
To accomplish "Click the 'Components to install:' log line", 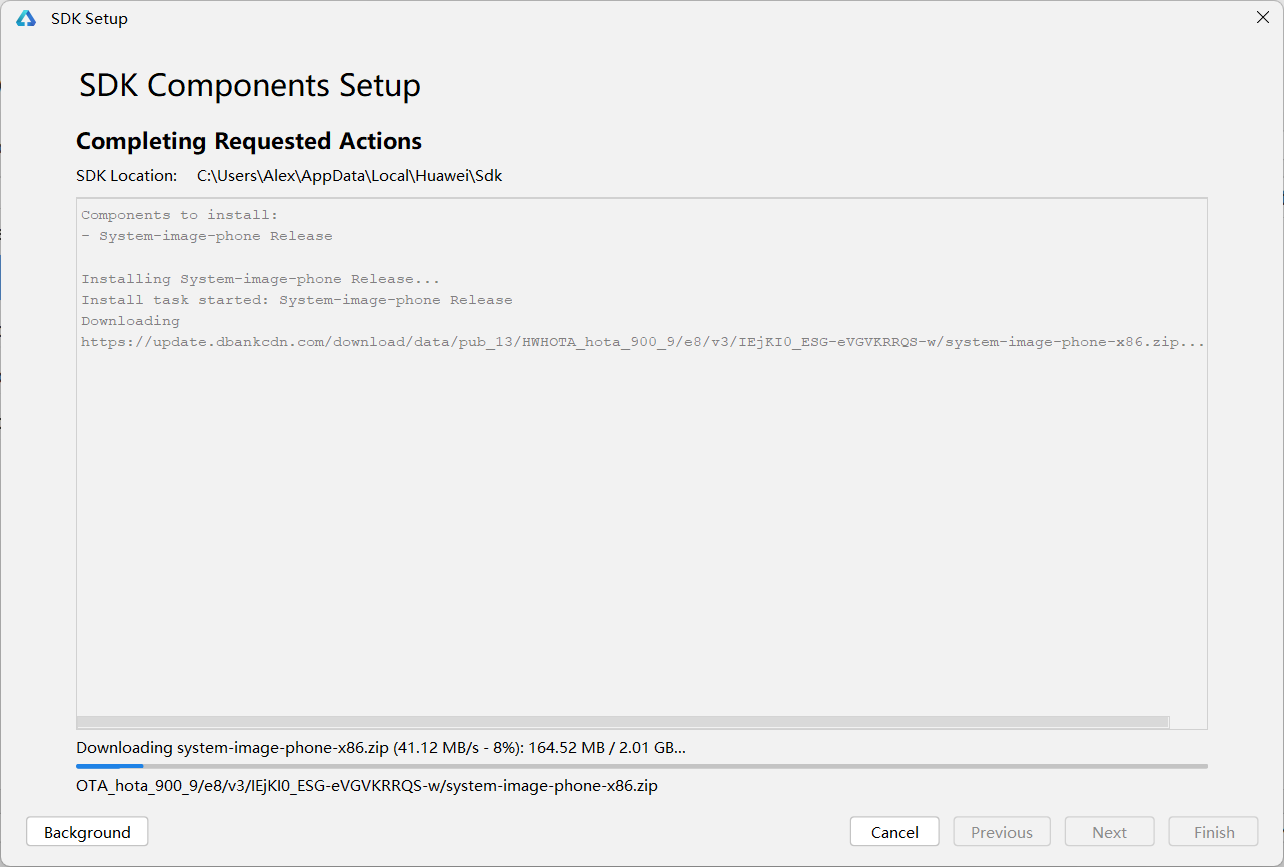I will pyautogui.click(x=180, y=215).
